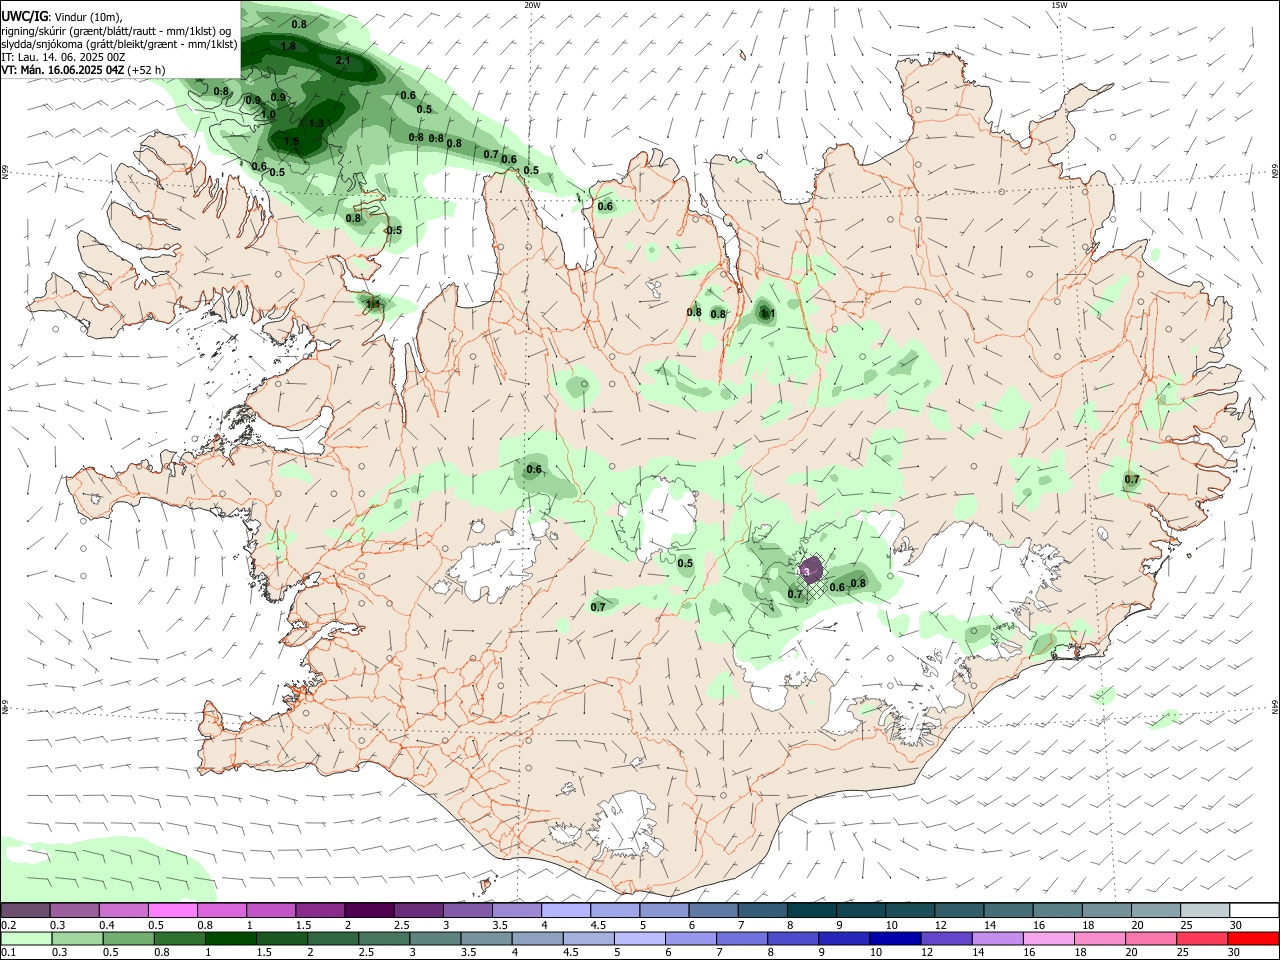Screen dimensions: 1280x960
Task: Click the '1.3' precipitation value on map
Action: tap(316, 123)
